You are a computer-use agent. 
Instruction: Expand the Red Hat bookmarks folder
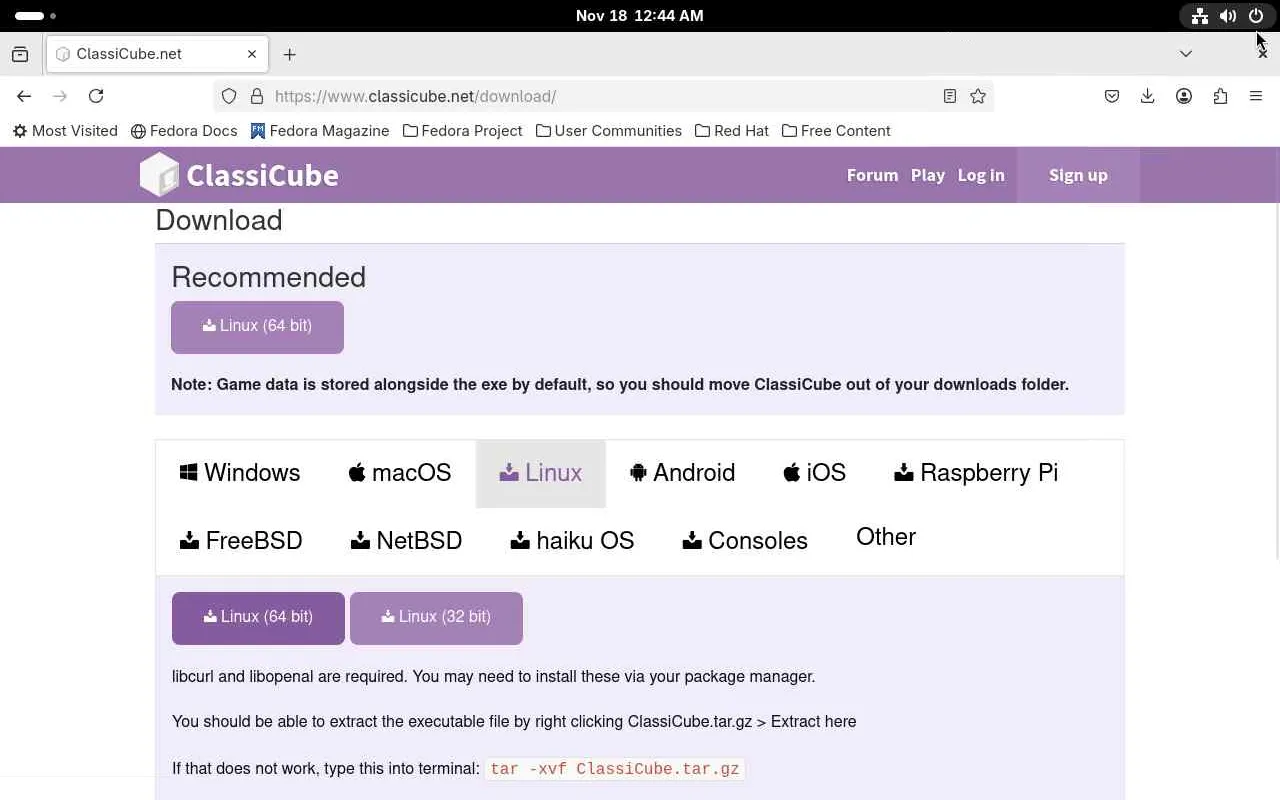point(732,131)
